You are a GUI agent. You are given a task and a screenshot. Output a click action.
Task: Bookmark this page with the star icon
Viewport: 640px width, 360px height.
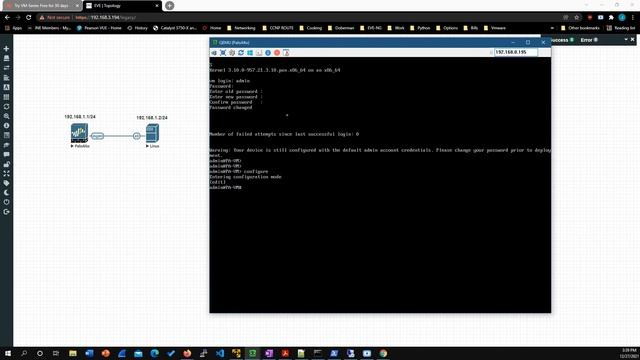coord(577,18)
